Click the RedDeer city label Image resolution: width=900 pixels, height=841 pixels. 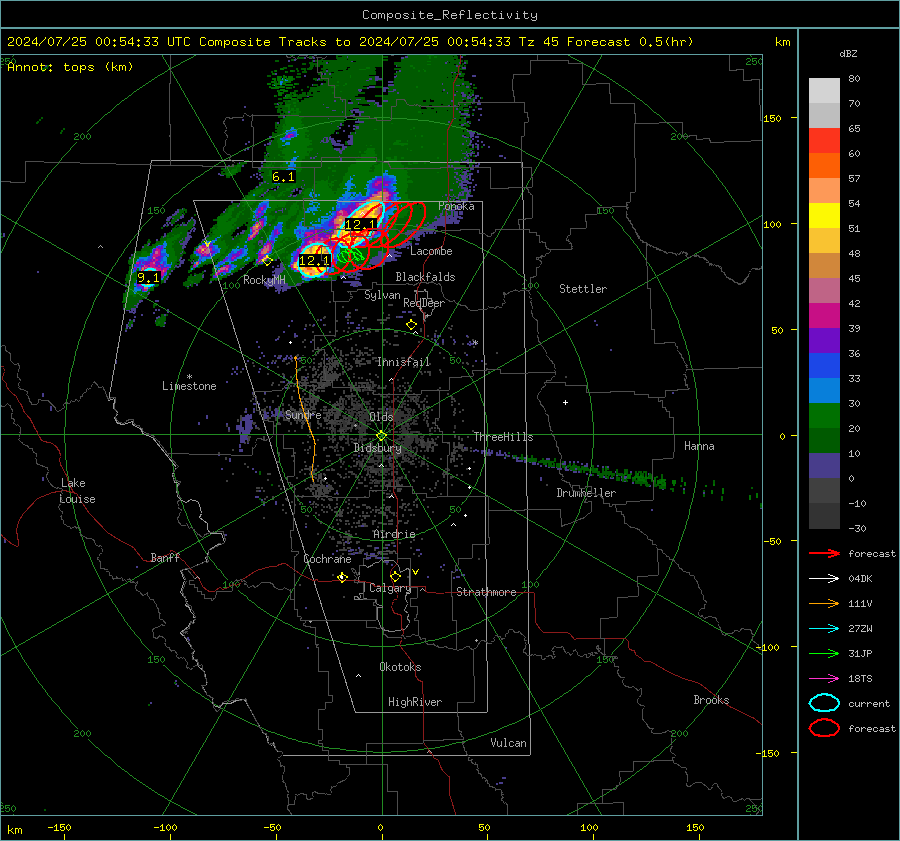click(424, 303)
